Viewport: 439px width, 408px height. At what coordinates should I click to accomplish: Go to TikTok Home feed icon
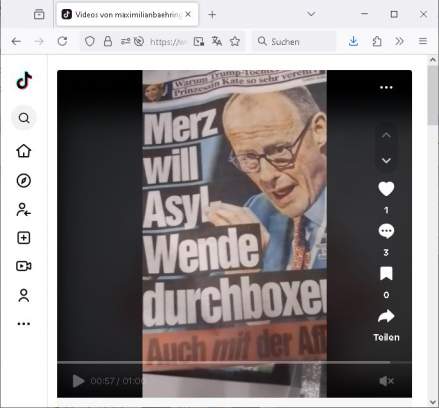click(x=24, y=151)
